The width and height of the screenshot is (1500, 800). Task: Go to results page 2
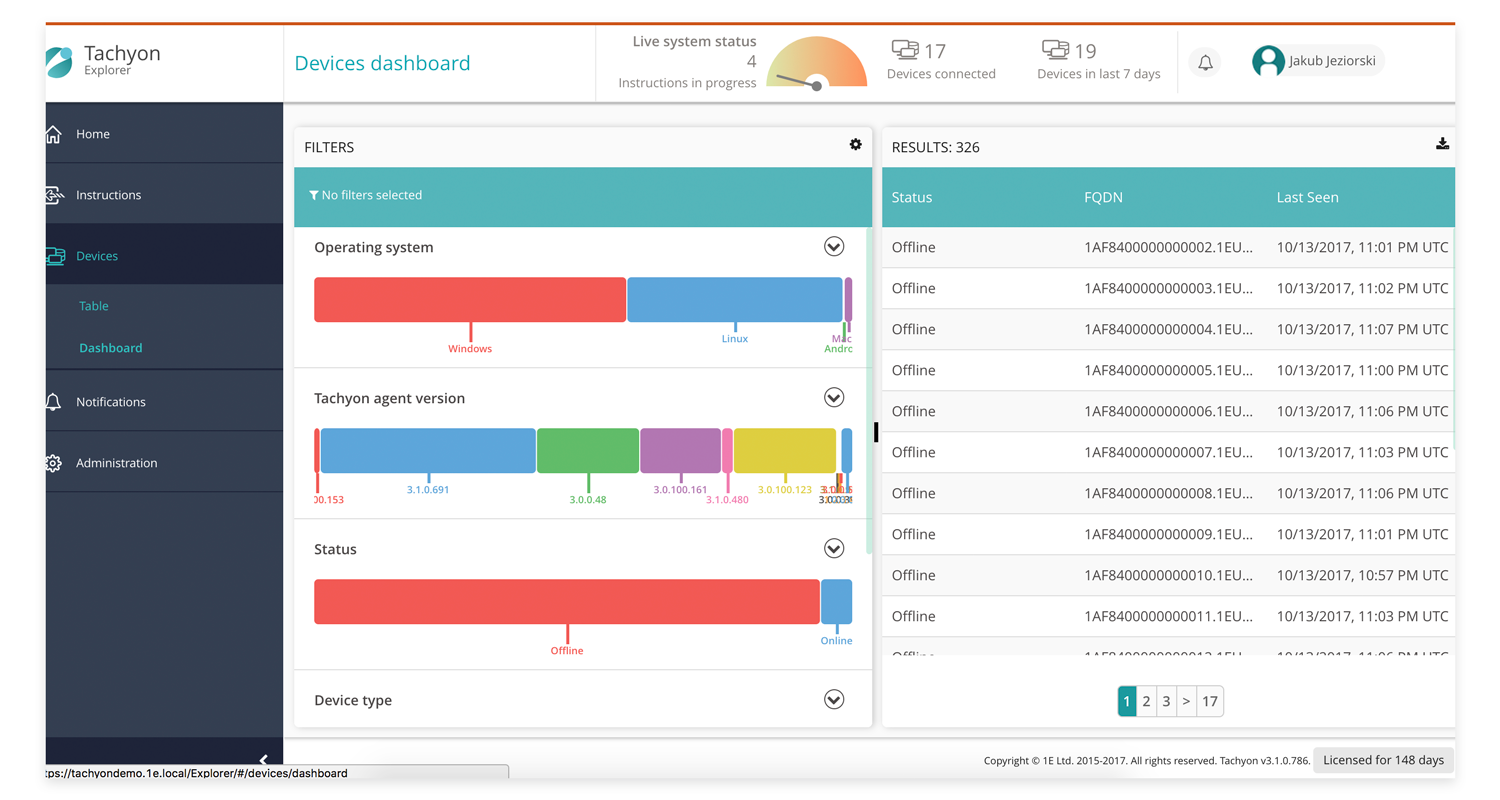1147,702
